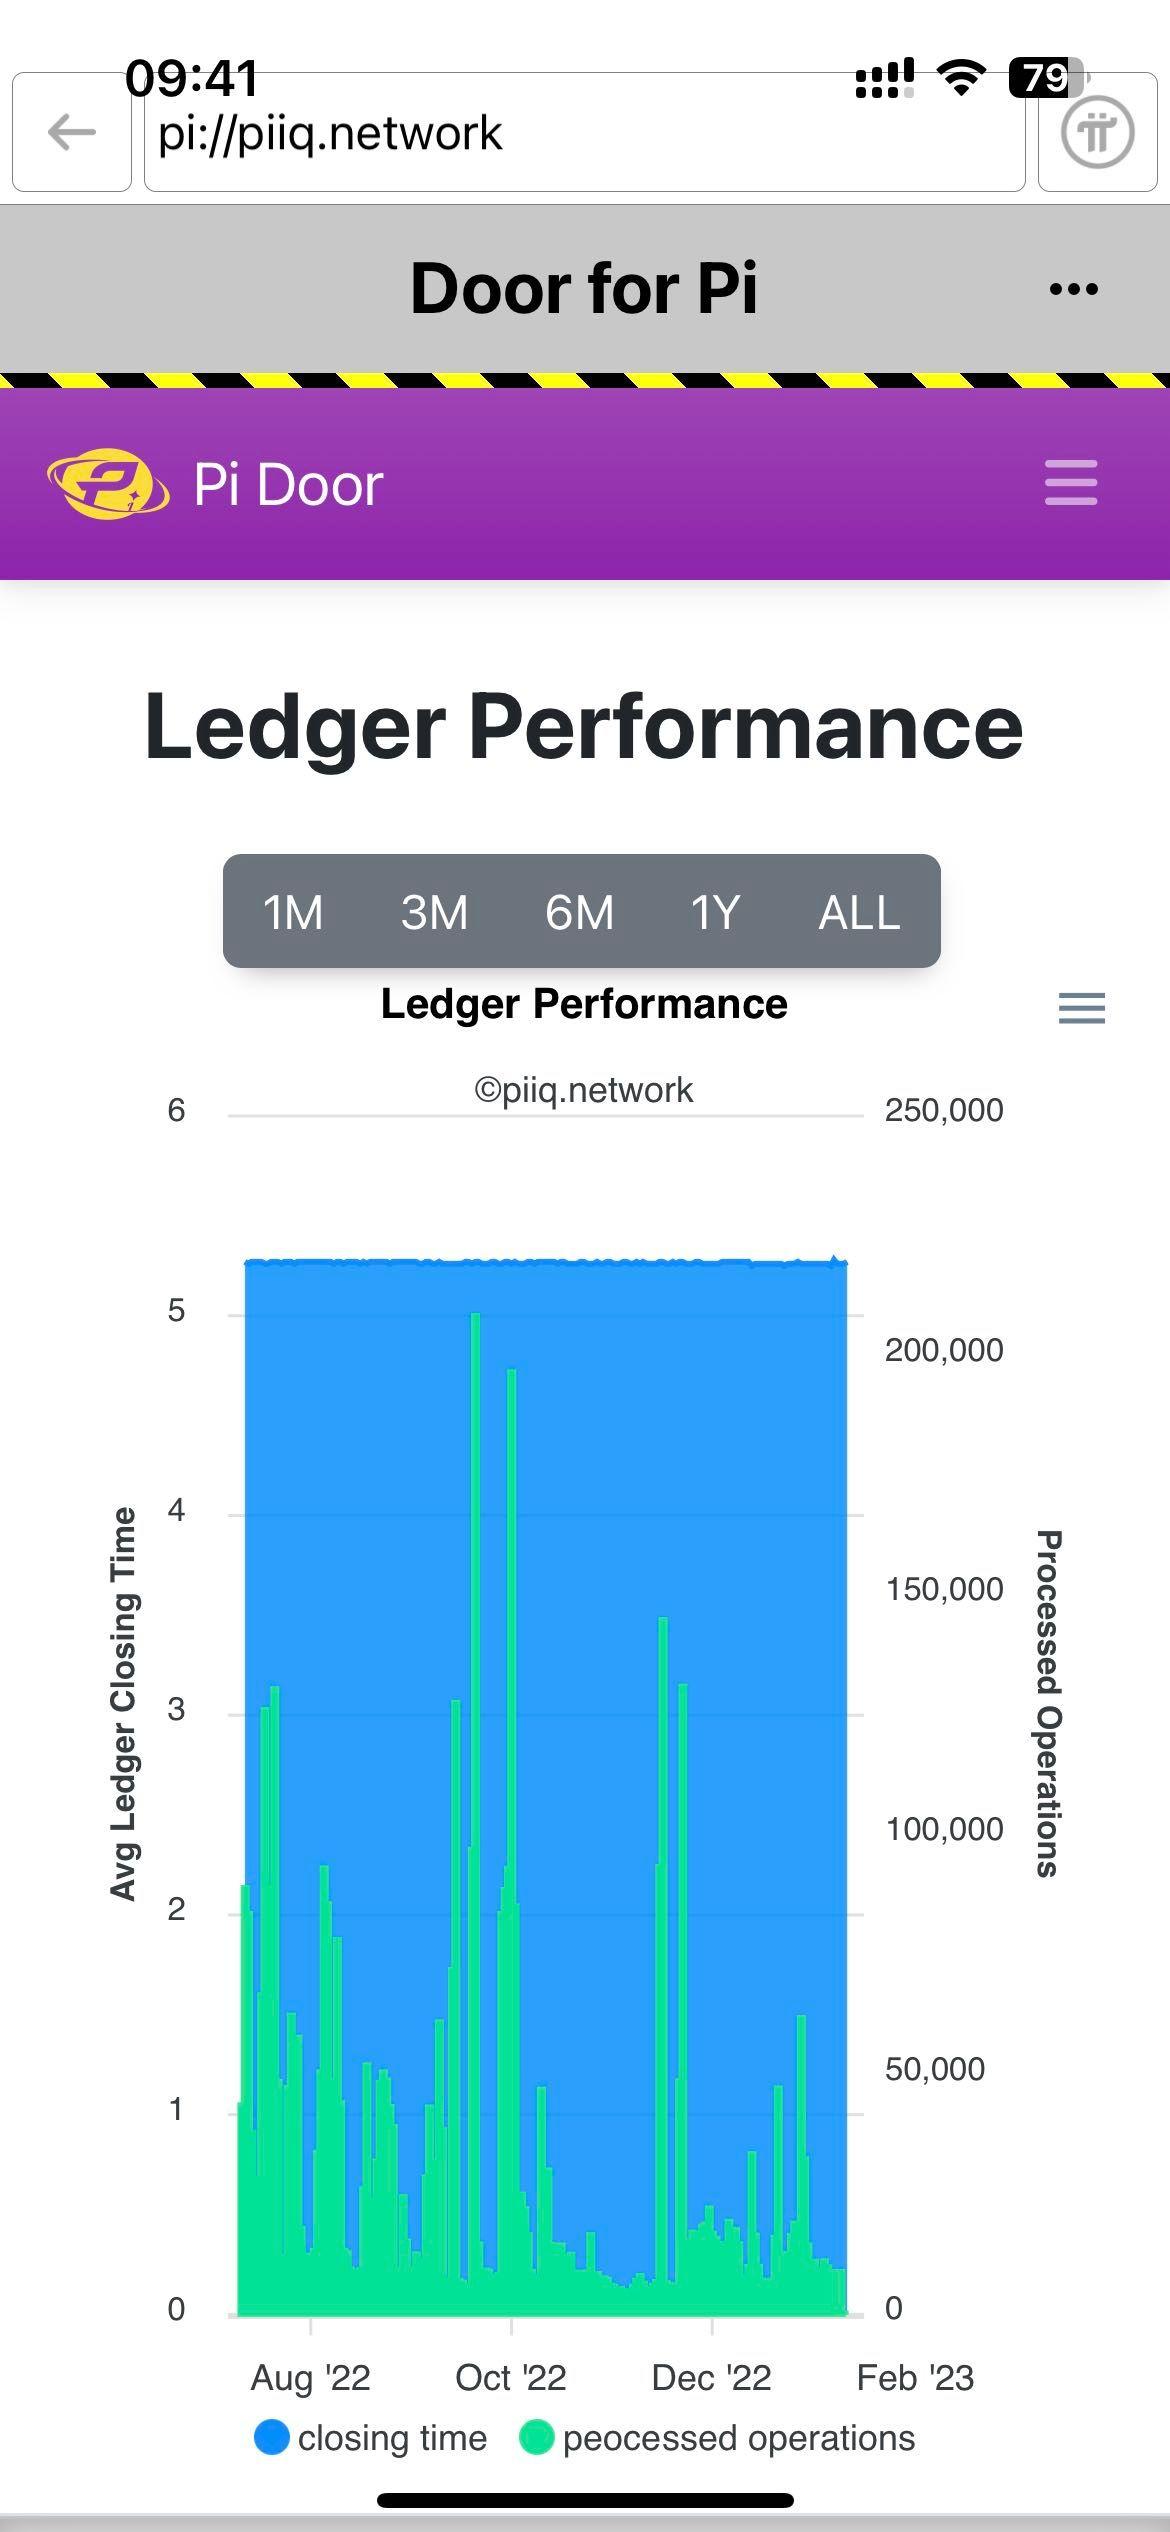Open the chart export hamburger menu

pos(1081,1007)
